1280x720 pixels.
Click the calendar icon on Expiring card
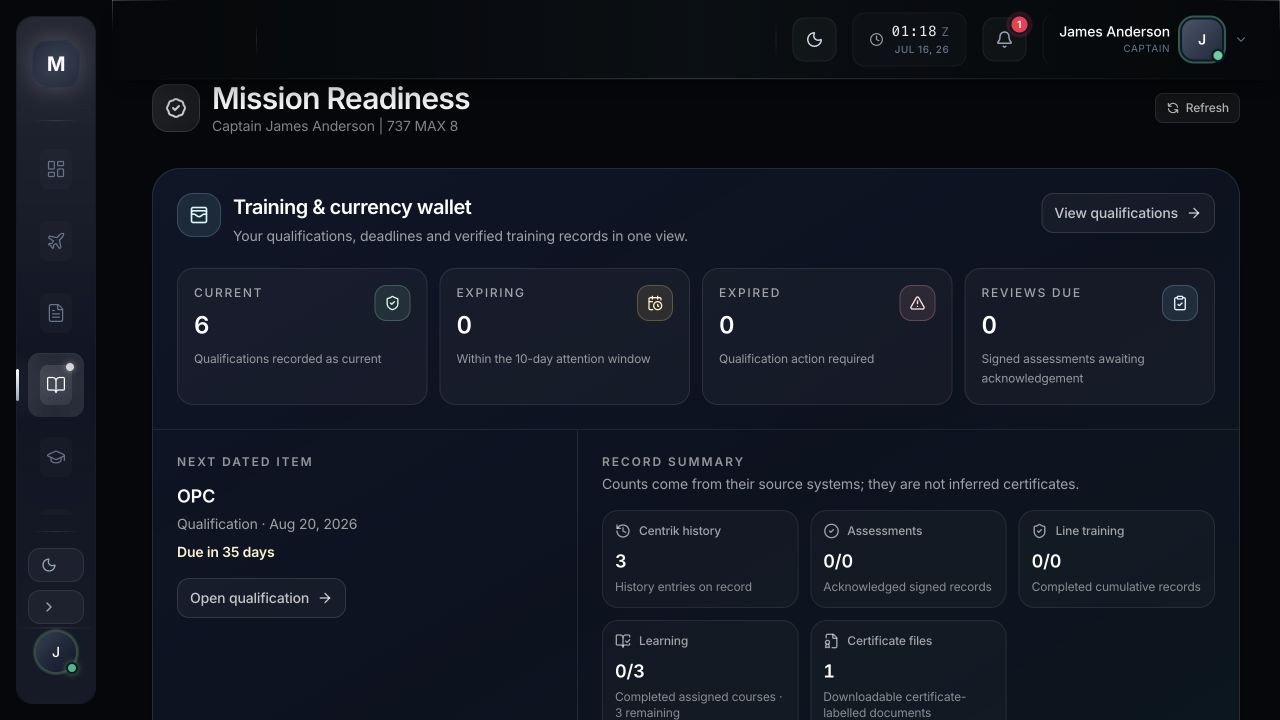point(655,303)
